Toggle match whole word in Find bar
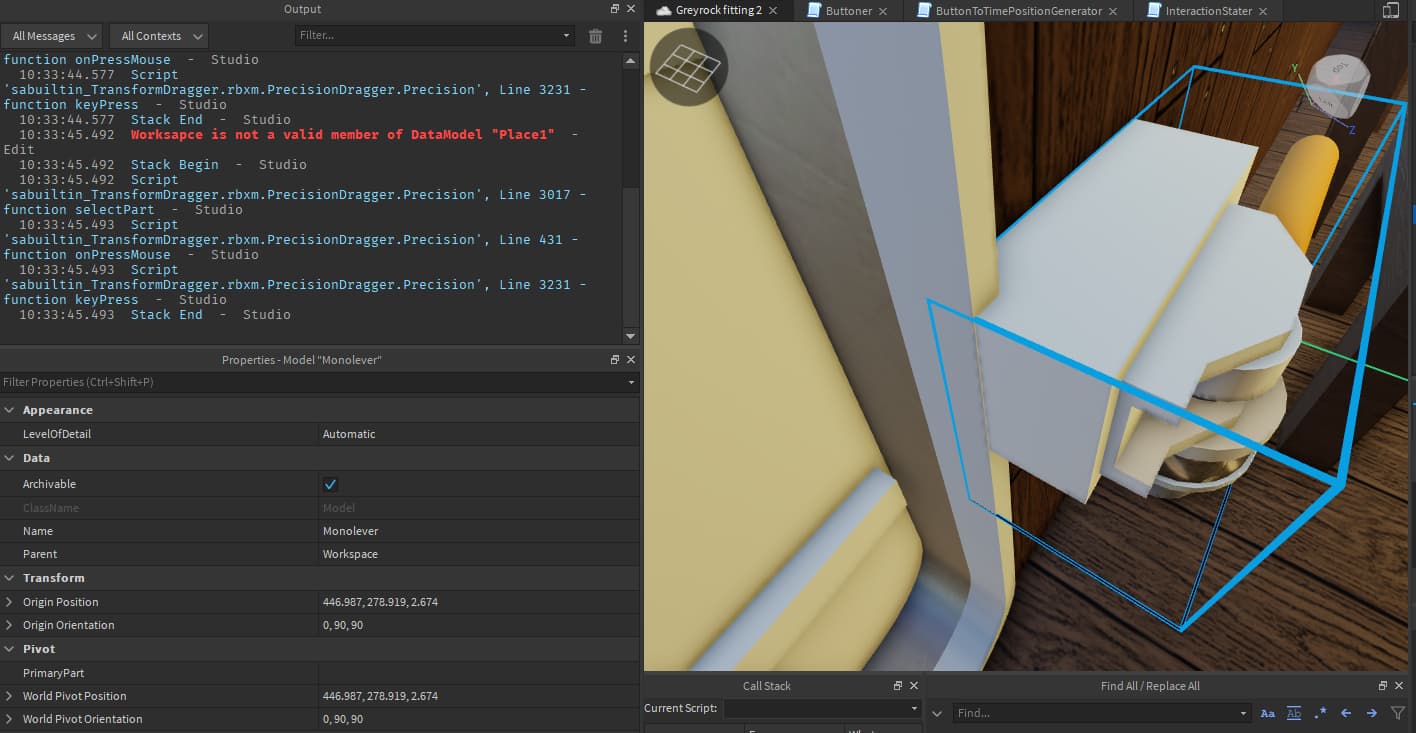Image resolution: width=1416 pixels, height=733 pixels. point(1293,713)
